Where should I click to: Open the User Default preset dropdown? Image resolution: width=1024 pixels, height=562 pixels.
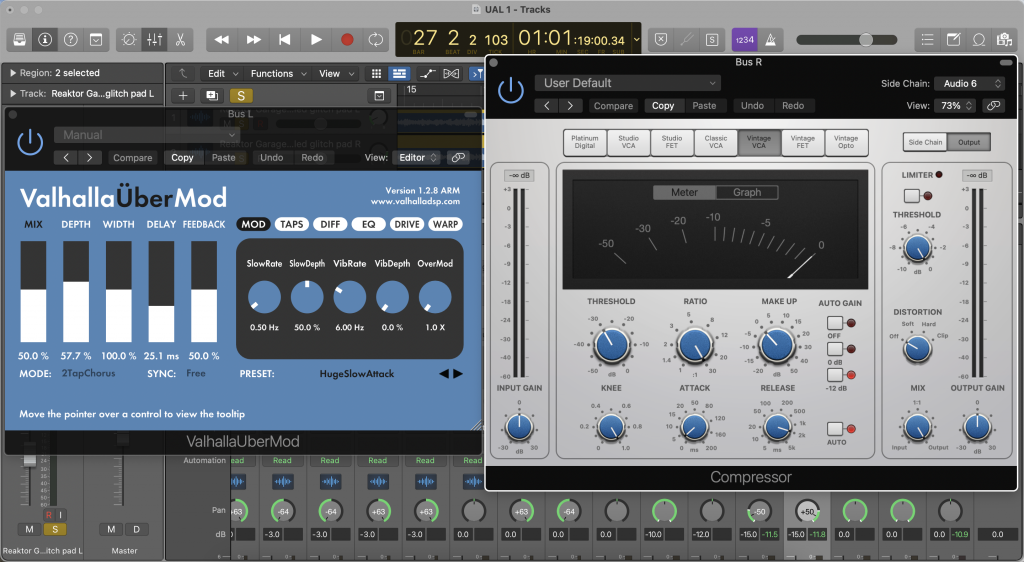628,83
